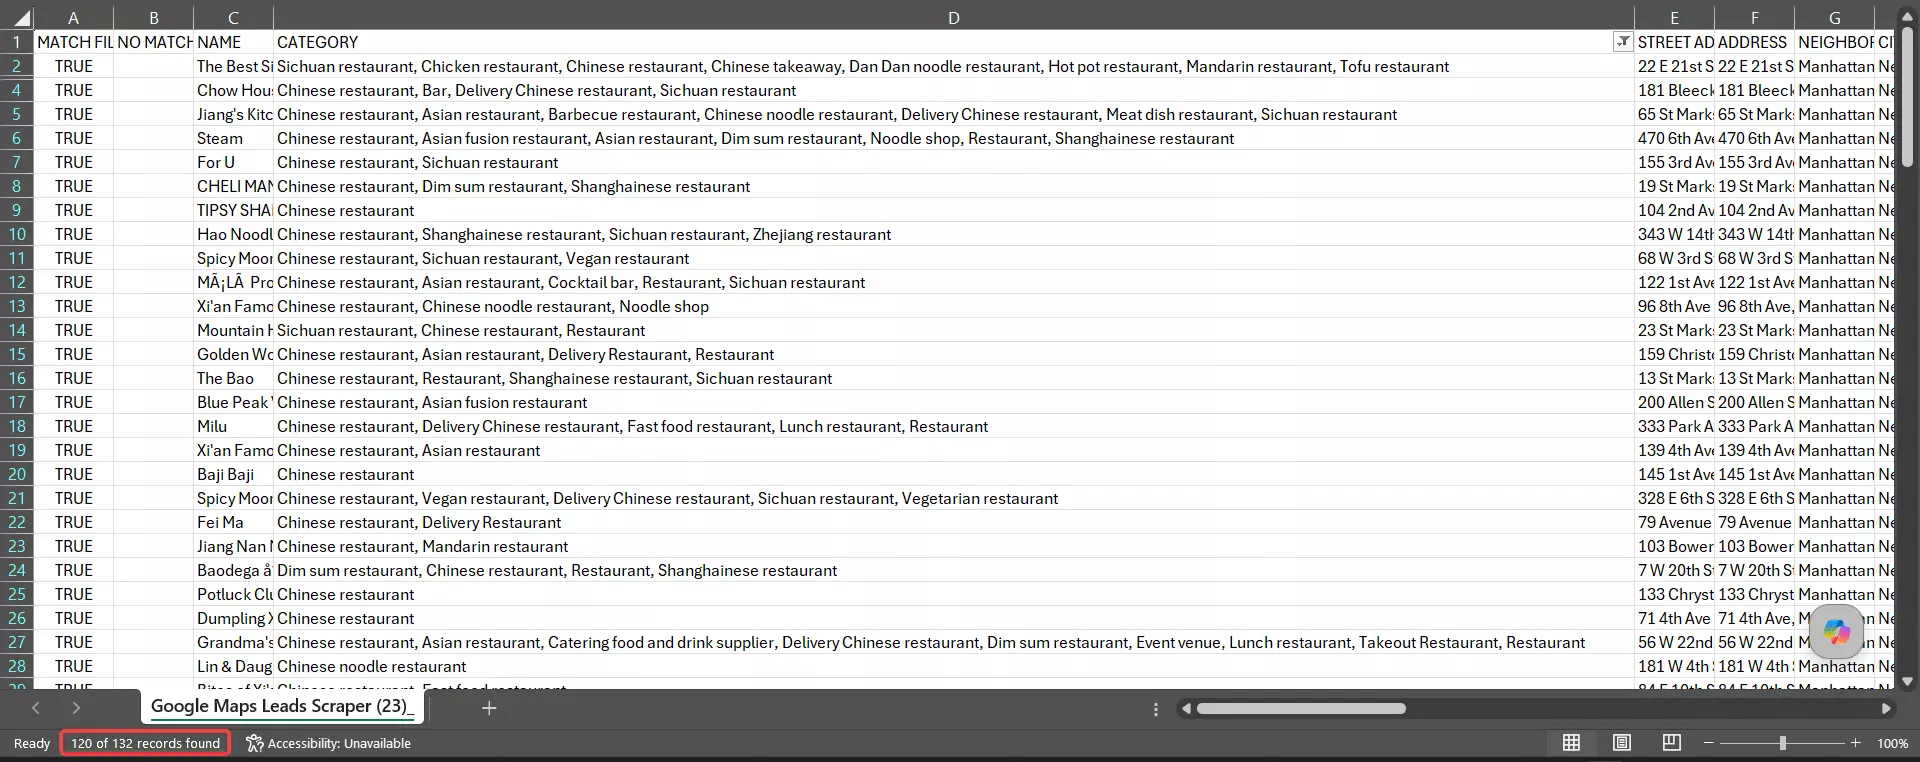Select column D header
Viewport: 1920px width, 762px height.
click(x=954, y=18)
